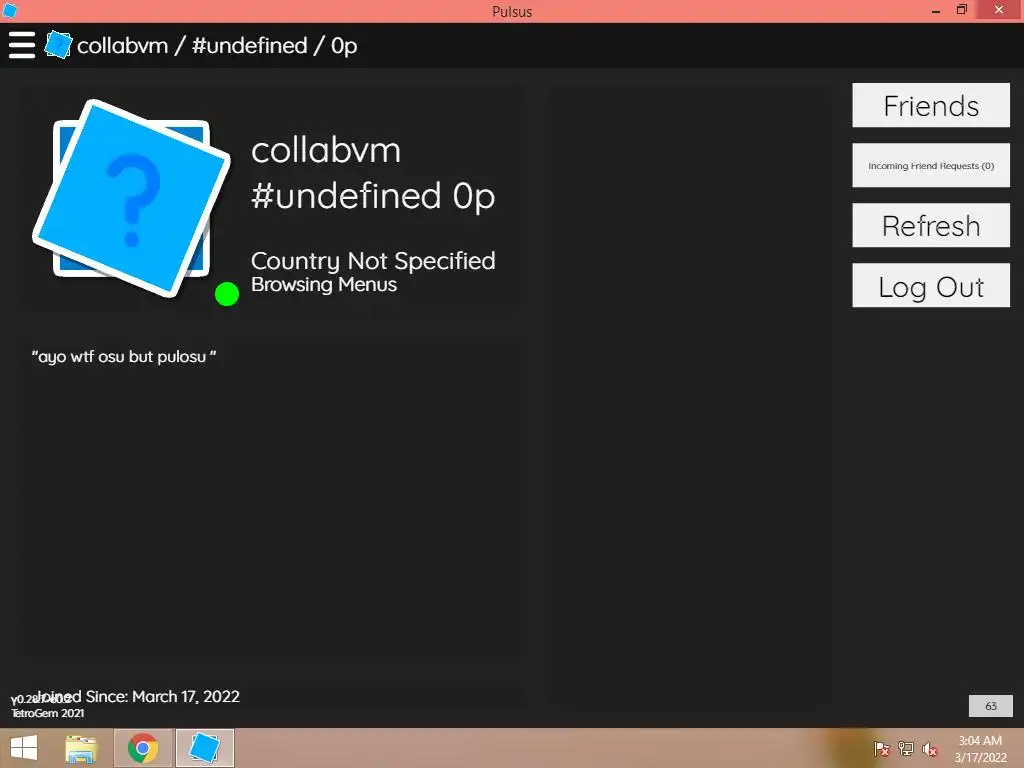Click the green online status dot
This screenshot has height=768, width=1024.
(x=227, y=294)
